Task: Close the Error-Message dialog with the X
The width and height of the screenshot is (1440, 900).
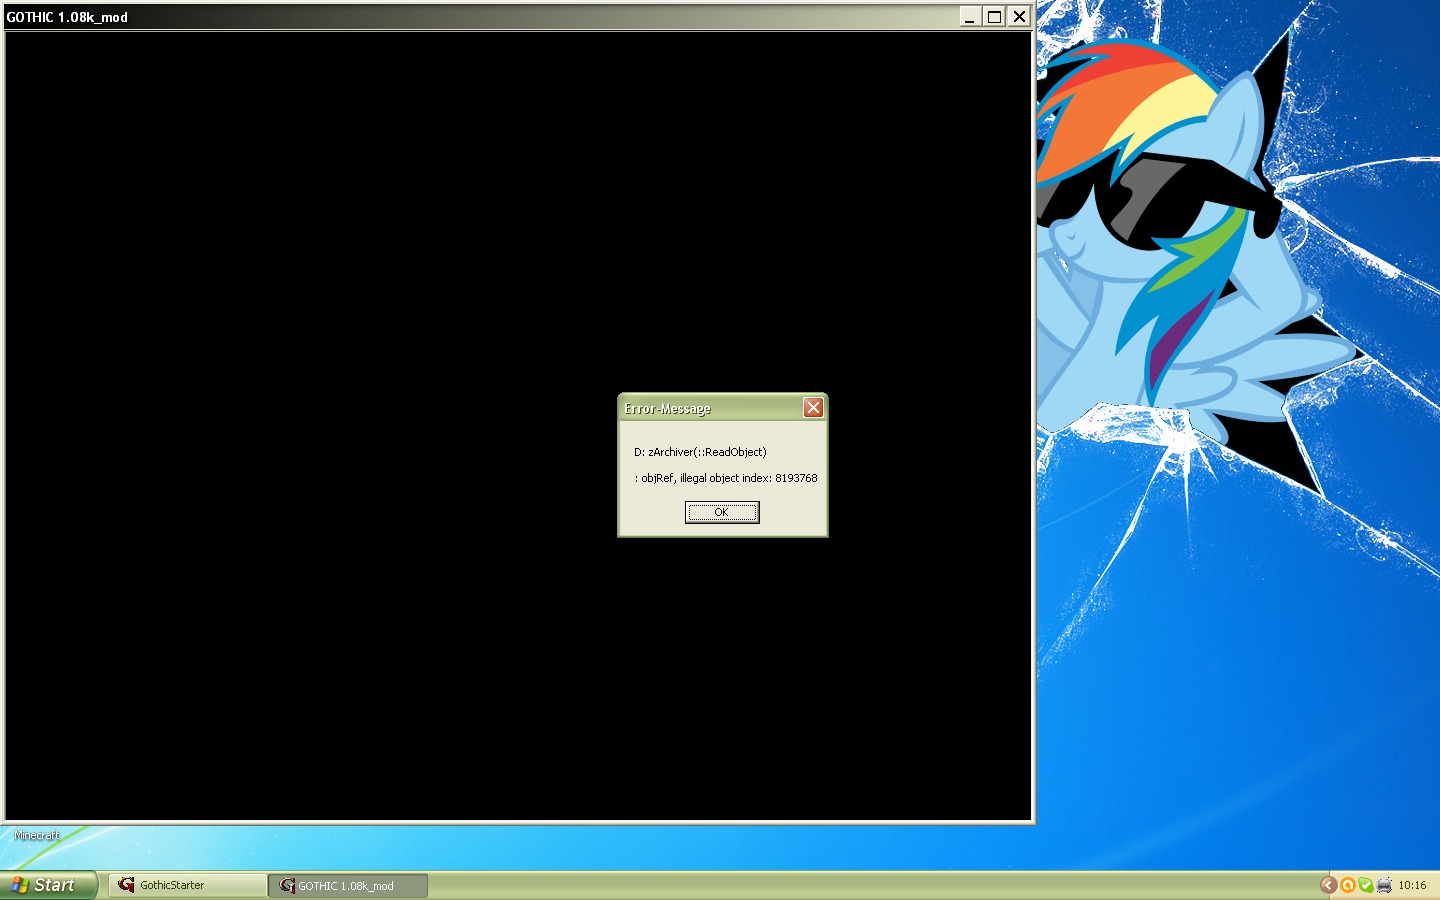Action: click(813, 407)
